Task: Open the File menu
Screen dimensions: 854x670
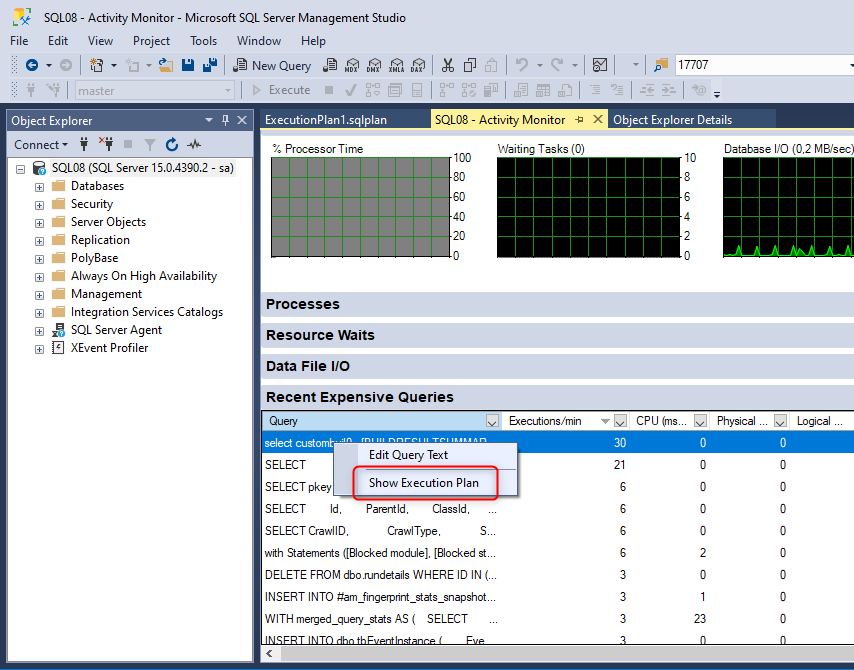Action: tap(19, 41)
